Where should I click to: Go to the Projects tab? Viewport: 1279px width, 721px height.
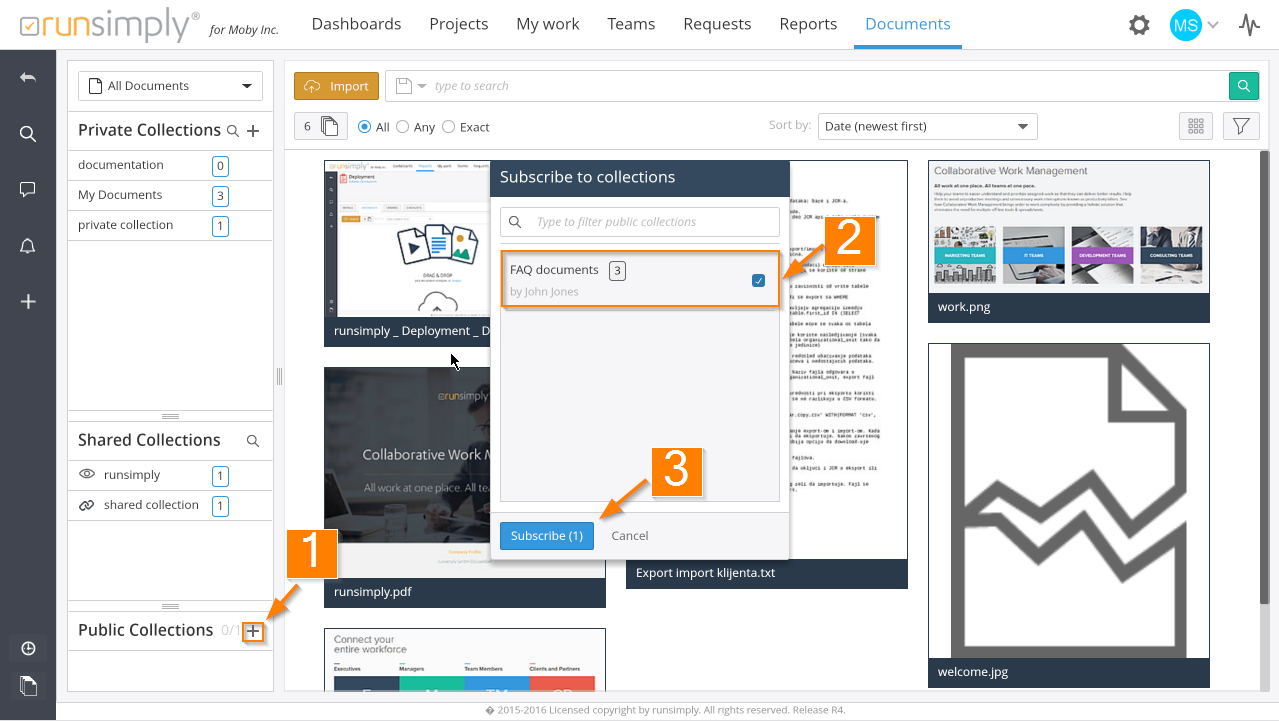click(x=458, y=24)
